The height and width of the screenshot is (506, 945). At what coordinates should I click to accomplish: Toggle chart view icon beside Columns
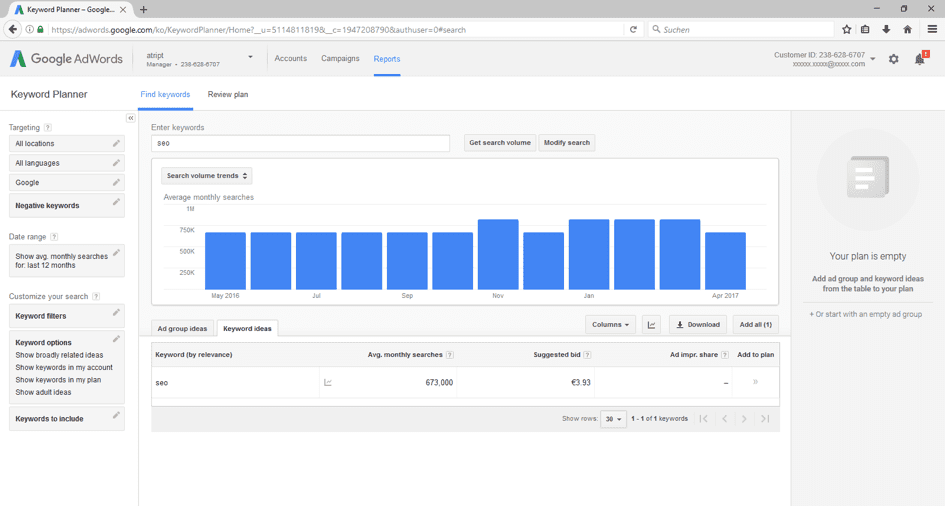[x=651, y=325]
